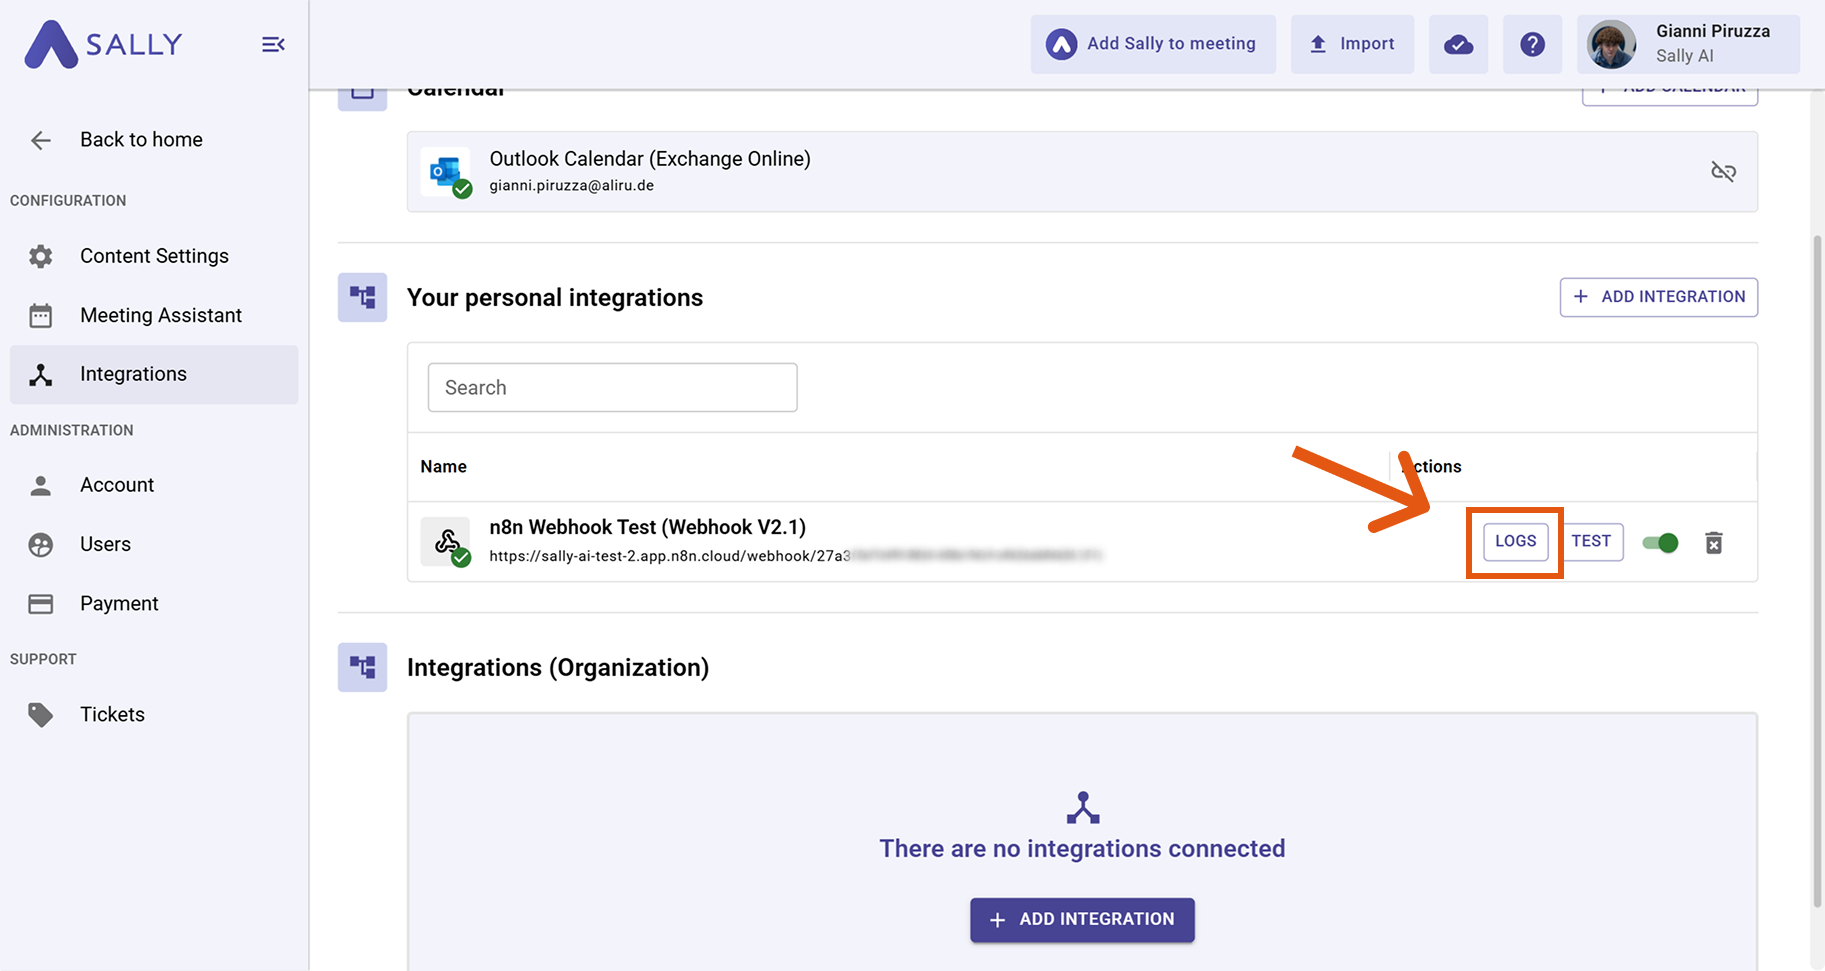
Task: Navigate to Account administration
Action: [x=117, y=485]
